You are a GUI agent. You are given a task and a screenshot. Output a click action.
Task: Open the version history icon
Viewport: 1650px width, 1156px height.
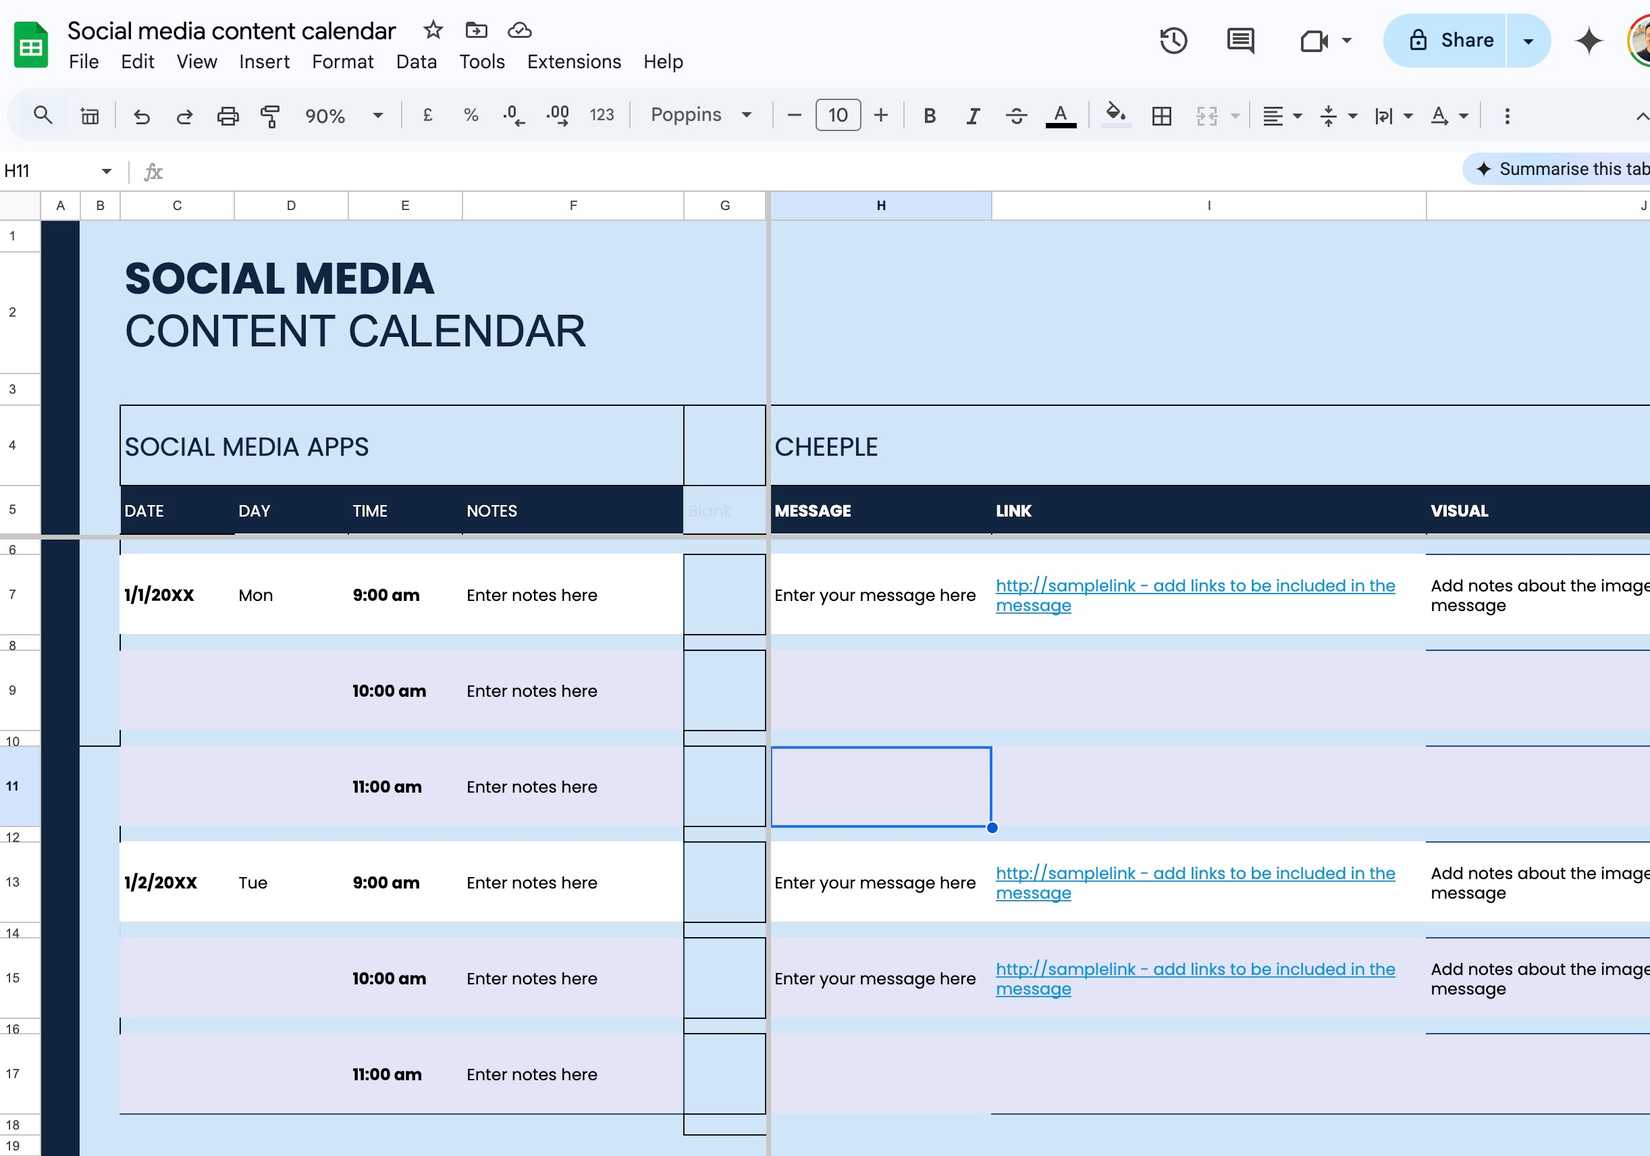[x=1172, y=41]
